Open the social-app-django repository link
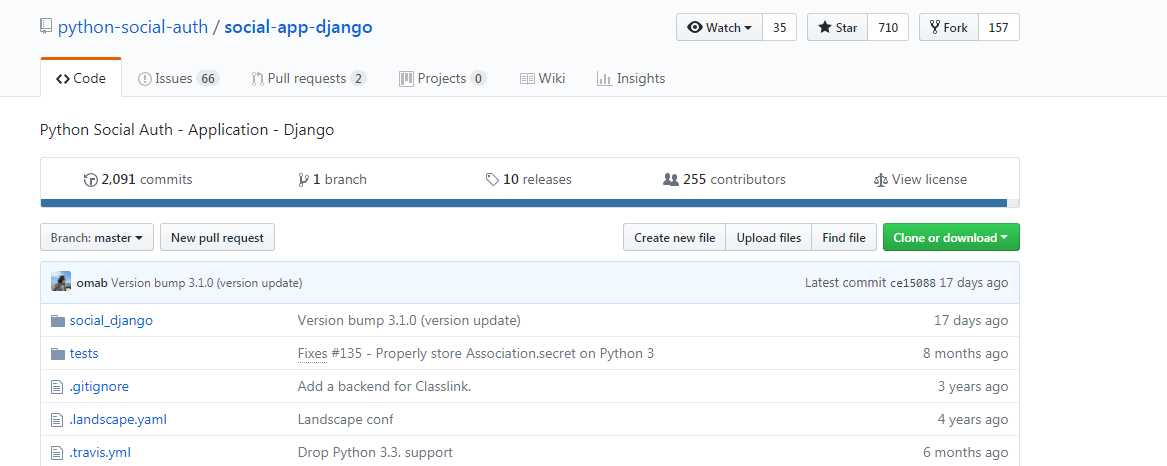Viewport: 1167px width, 466px height. coord(298,28)
